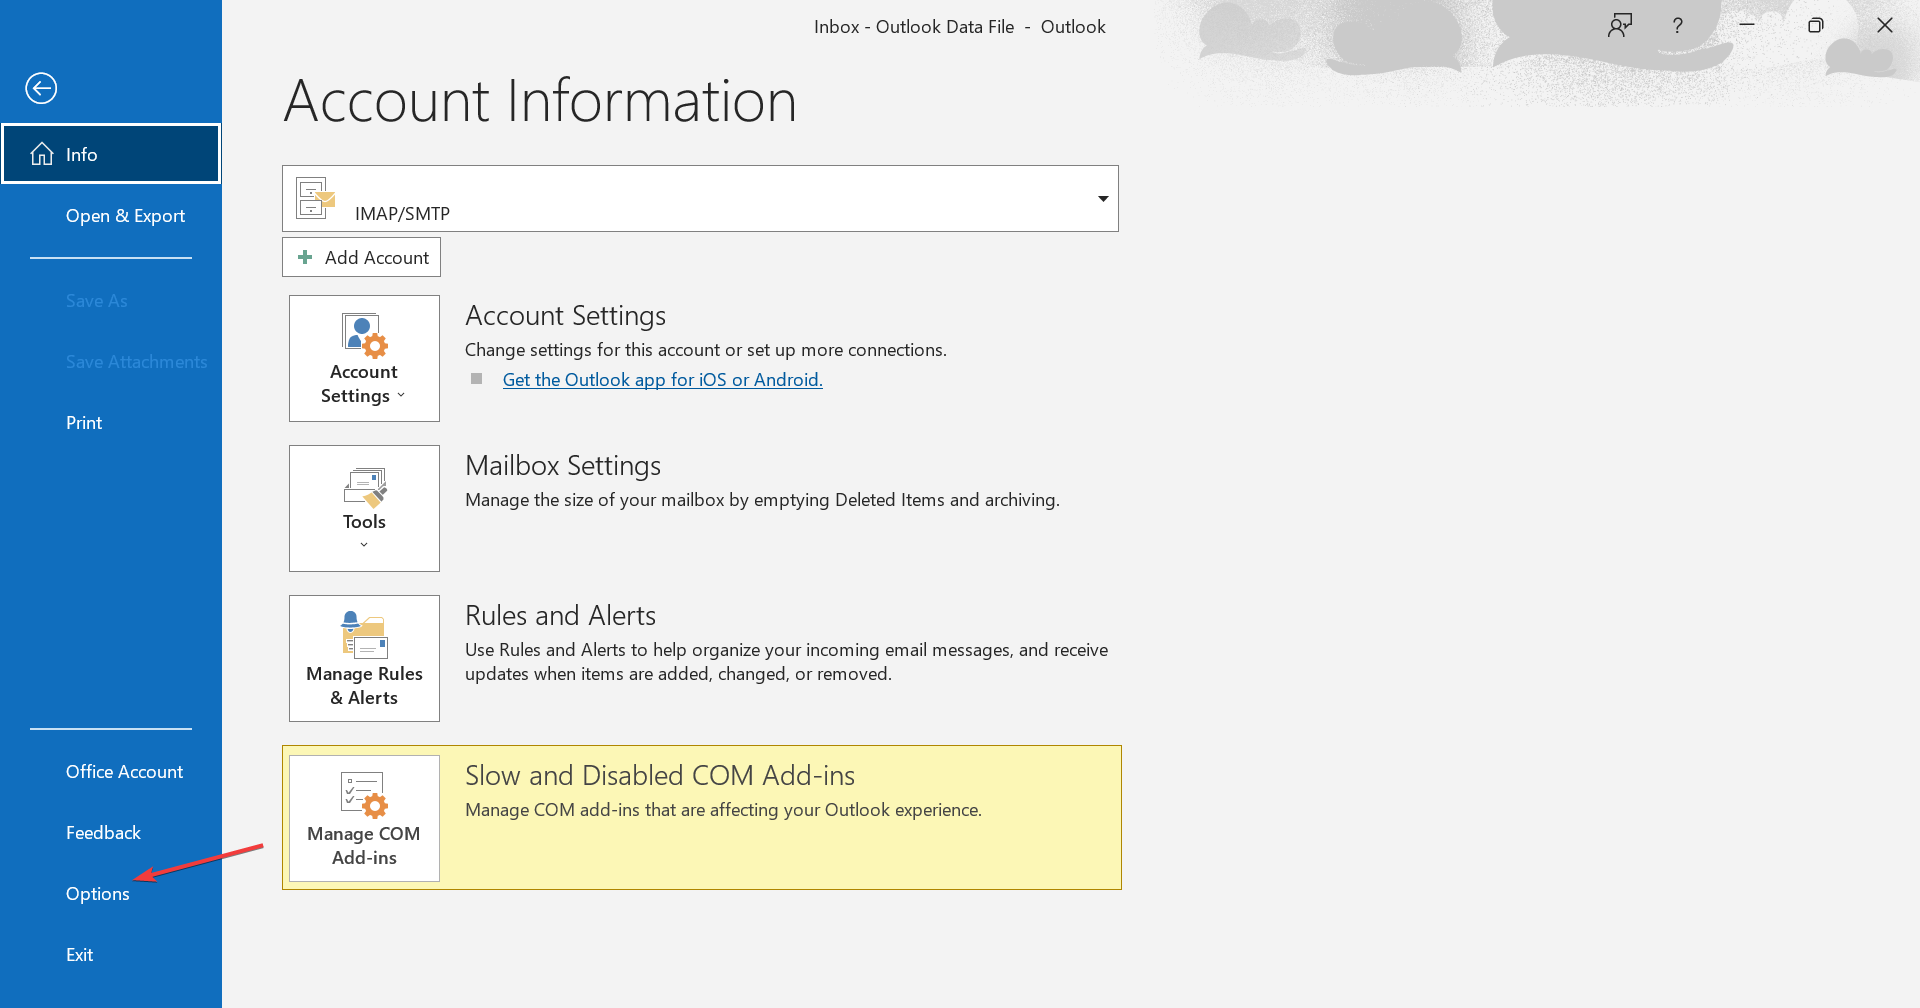Open the Print section
This screenshot has height=1008, width=1920.
tap(83, 422)
